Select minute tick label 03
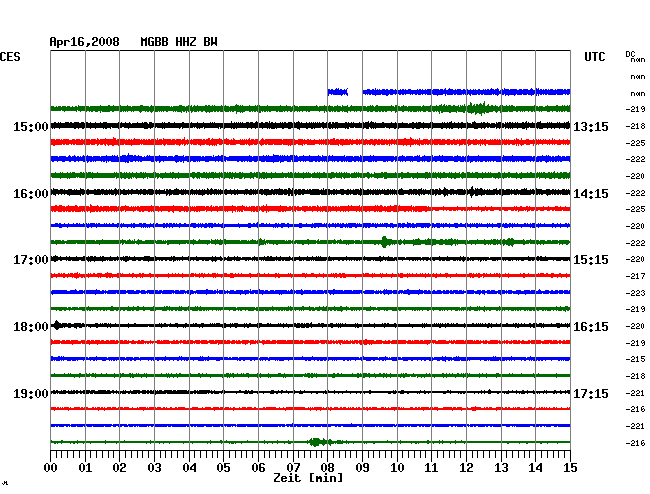650x494 pixels. (x=154, y=468)
